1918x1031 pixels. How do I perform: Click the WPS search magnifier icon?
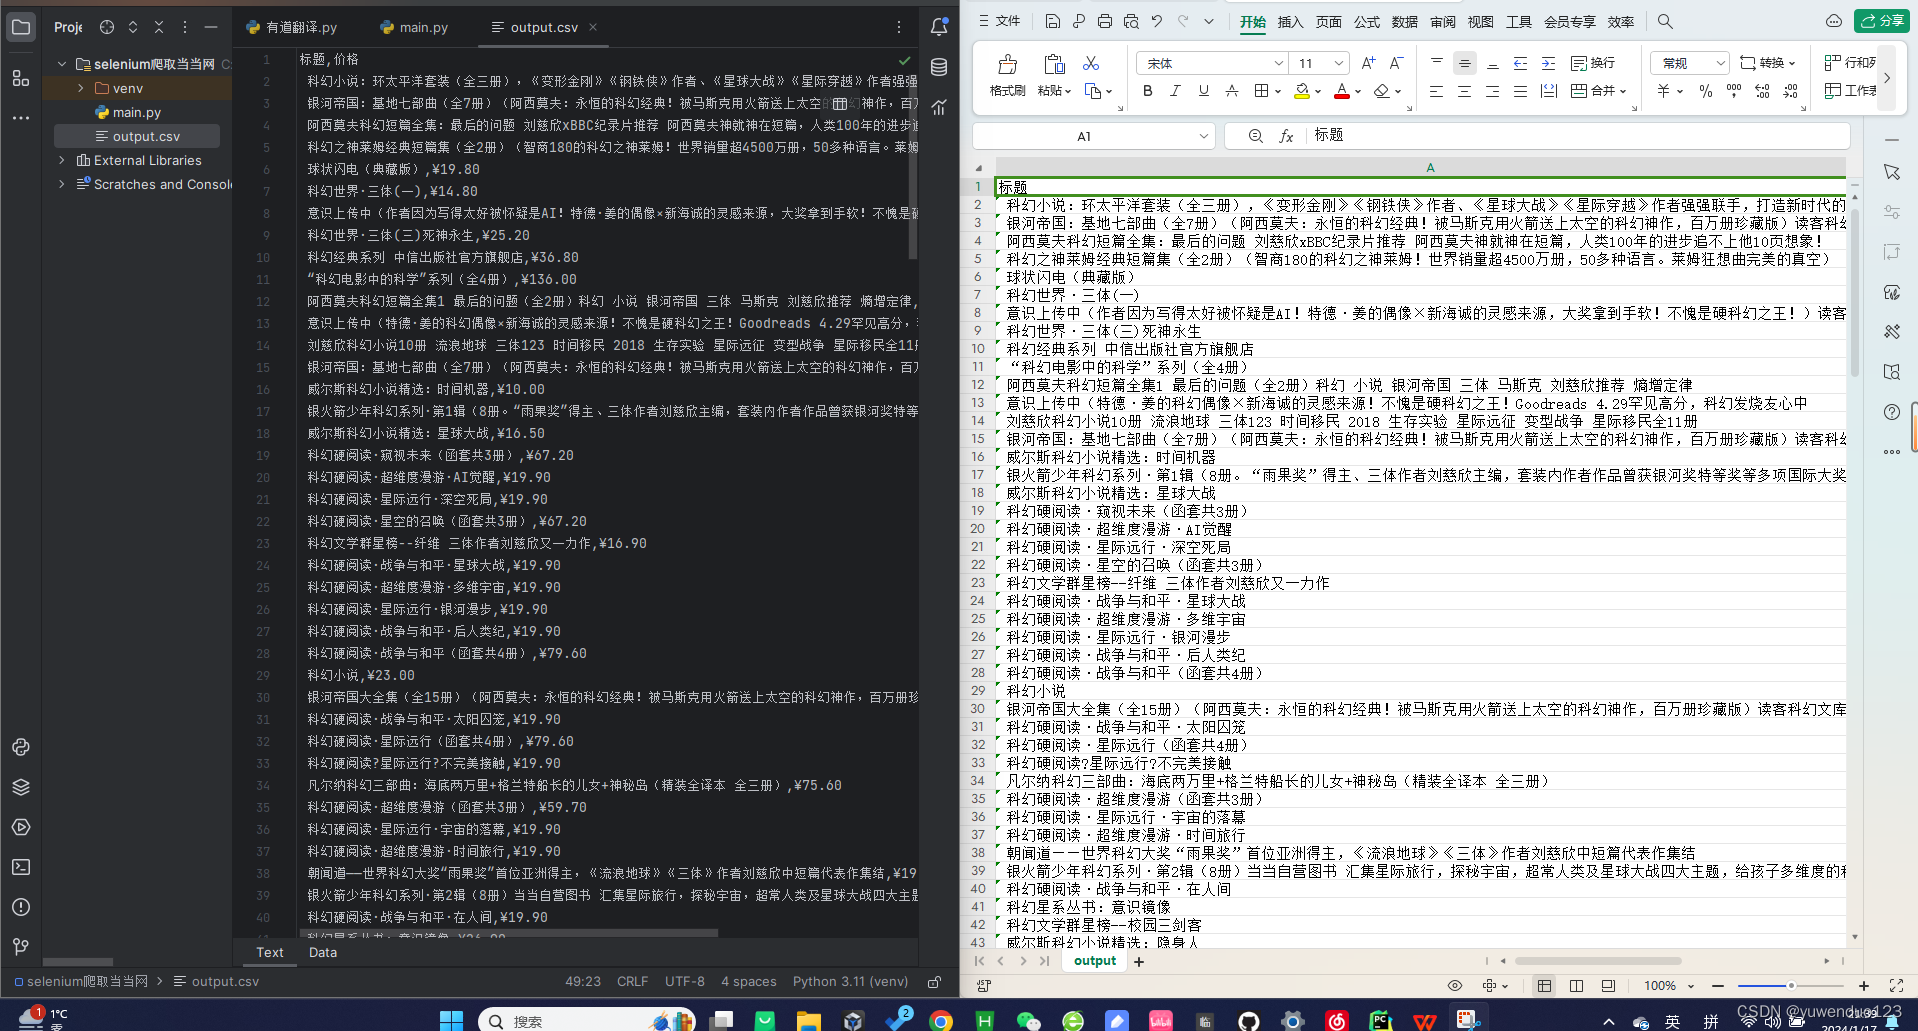tap(1665, 21)
